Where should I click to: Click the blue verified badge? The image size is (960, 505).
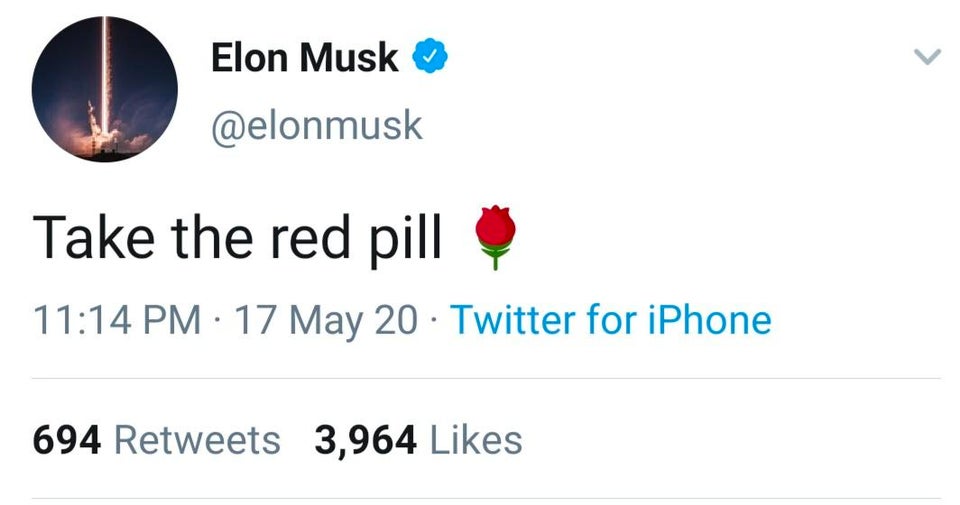(x=430, y=57)
